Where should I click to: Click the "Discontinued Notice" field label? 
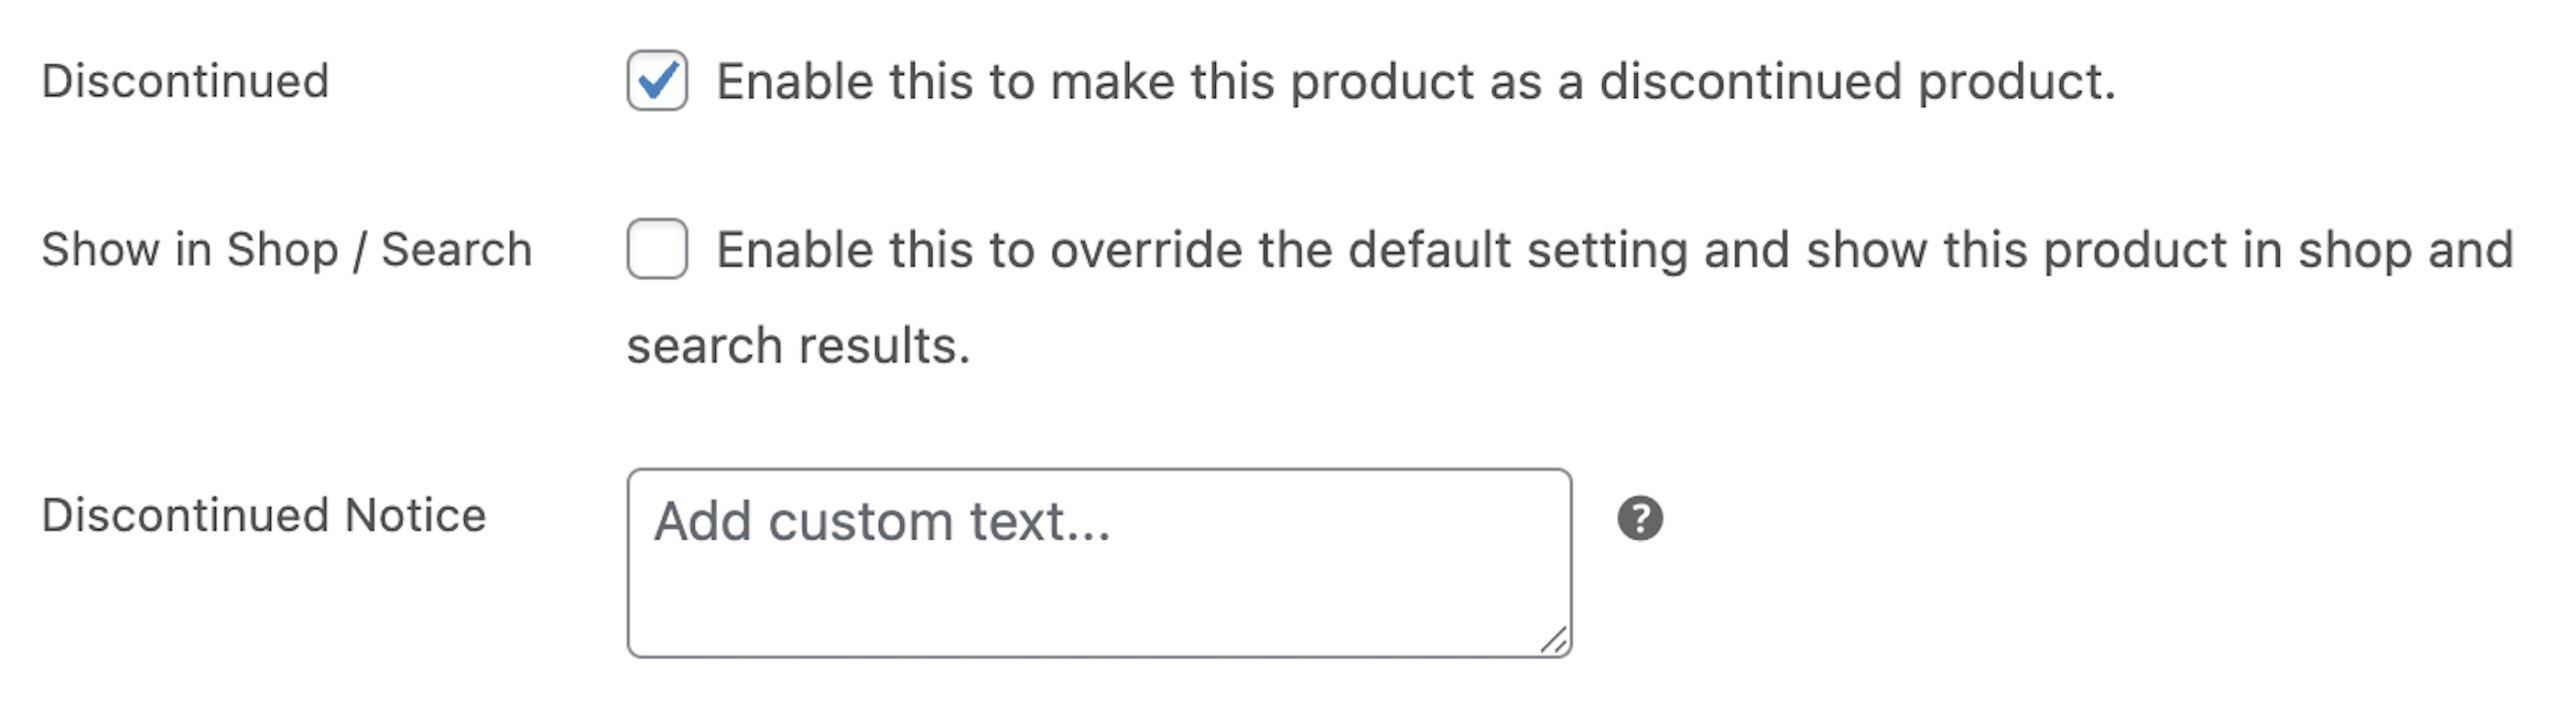click(263, 516)
